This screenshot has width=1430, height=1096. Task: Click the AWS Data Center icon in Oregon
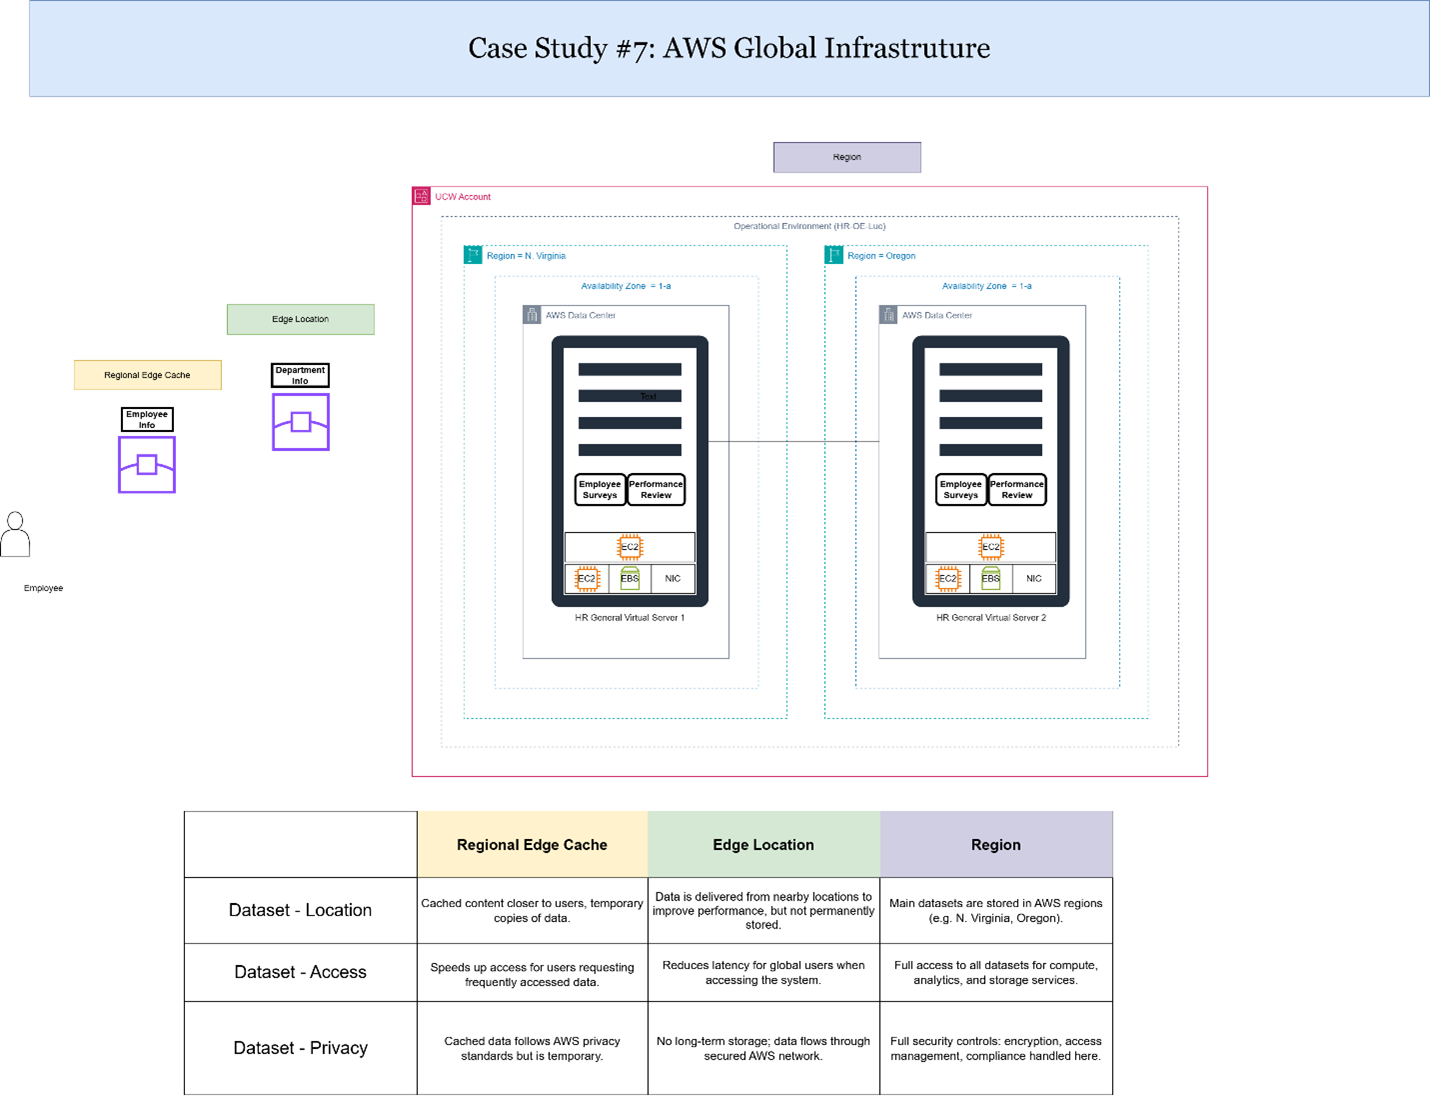point(888,315)
